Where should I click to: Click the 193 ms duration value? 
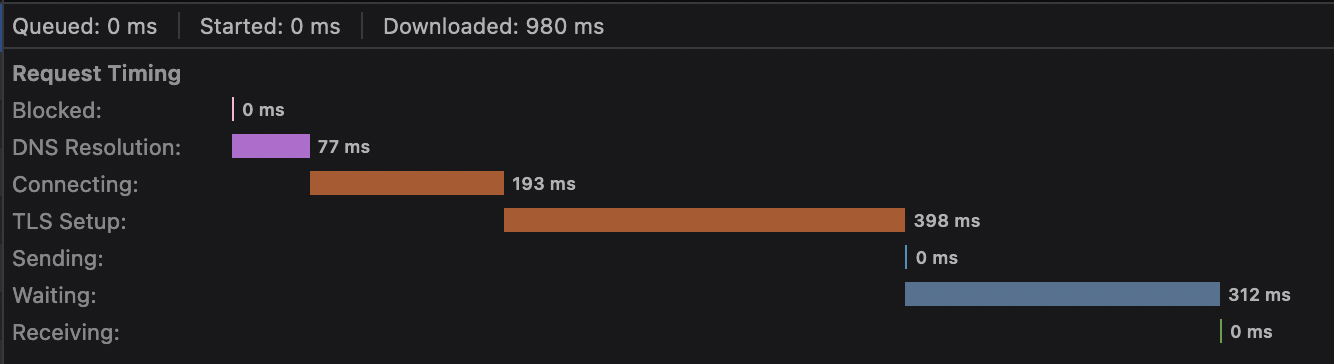[544, 184]
